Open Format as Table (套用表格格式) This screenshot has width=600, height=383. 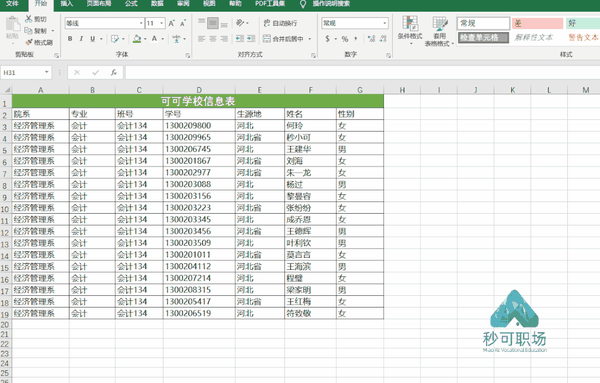pos(439,31)
